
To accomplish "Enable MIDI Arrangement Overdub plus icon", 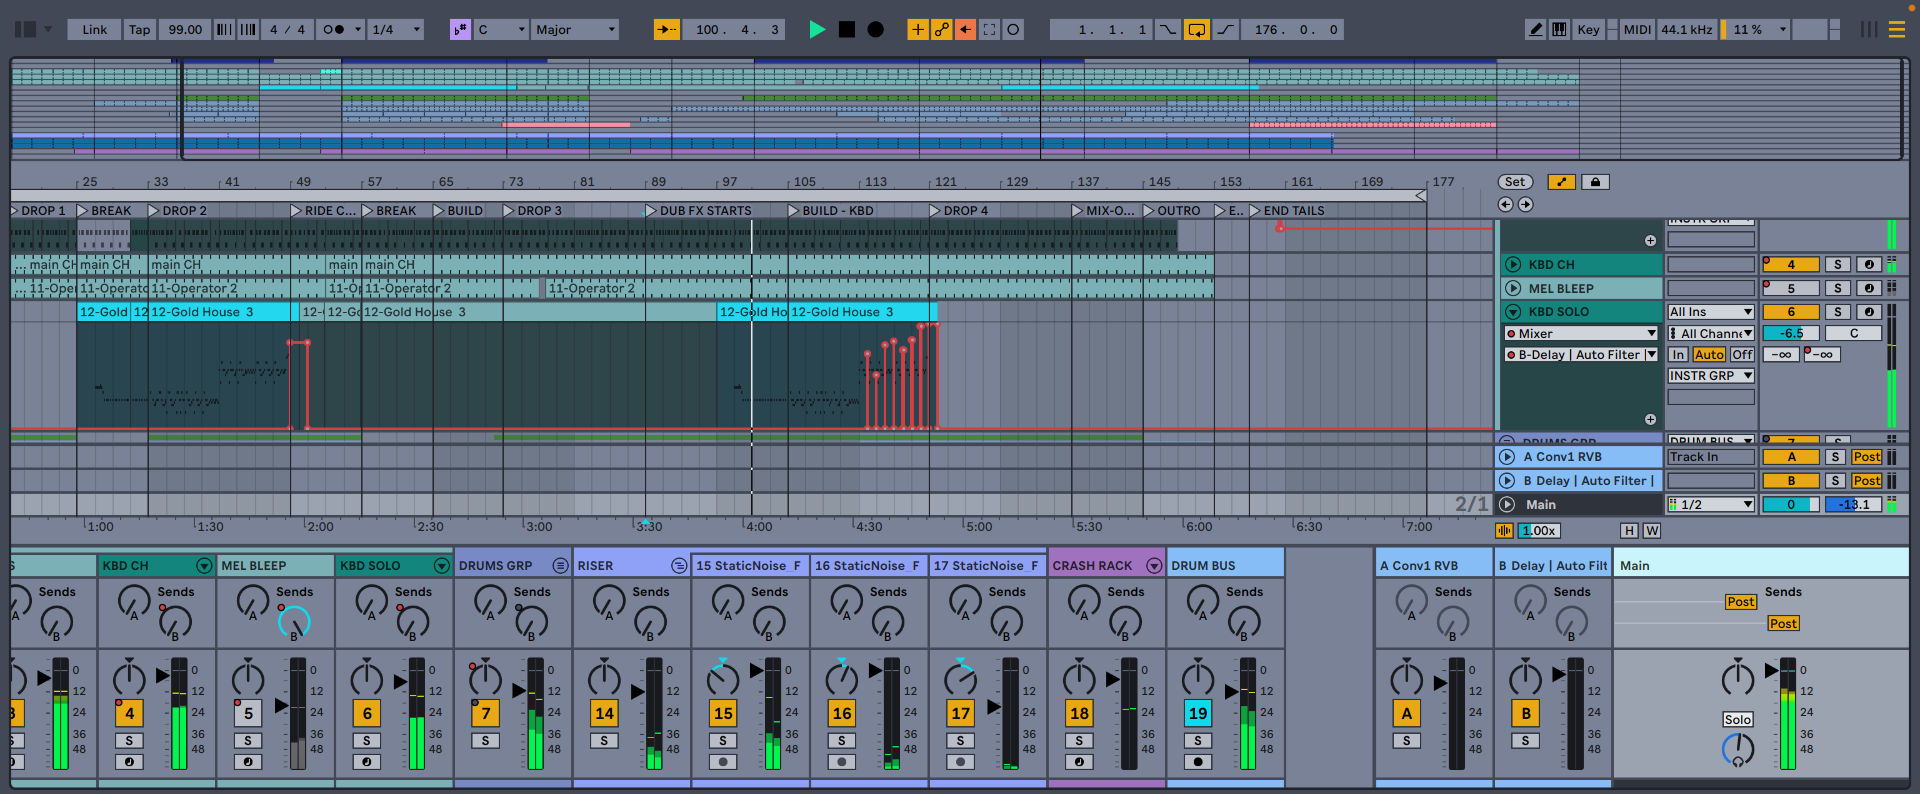I will point(917,30).
